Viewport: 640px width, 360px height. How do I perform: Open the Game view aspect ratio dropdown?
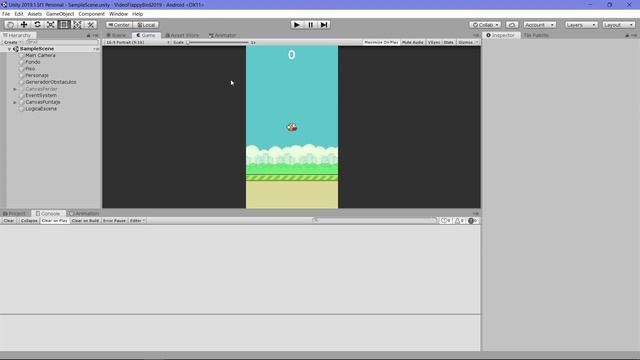(x=138, y=42)
